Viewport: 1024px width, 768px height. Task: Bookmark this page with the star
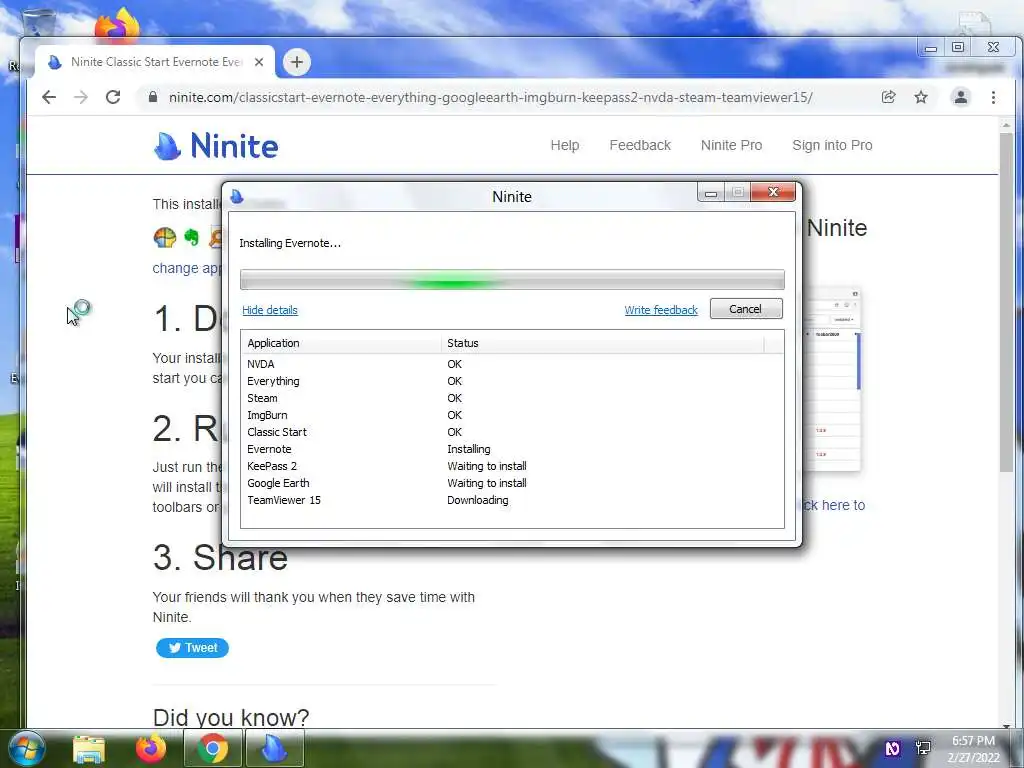pos(921,97)
